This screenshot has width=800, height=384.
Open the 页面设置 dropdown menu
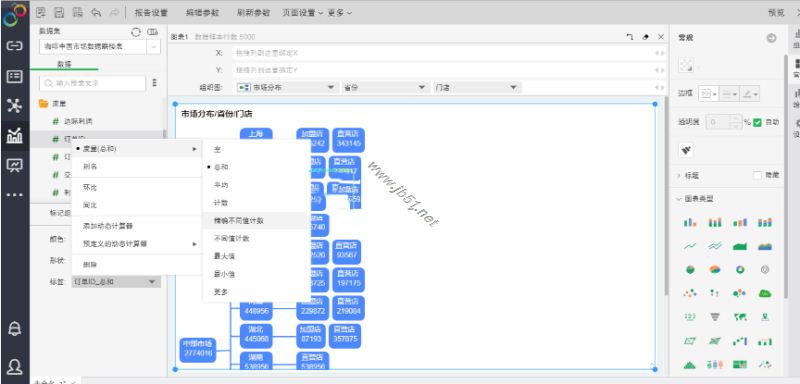pos(303,13)
